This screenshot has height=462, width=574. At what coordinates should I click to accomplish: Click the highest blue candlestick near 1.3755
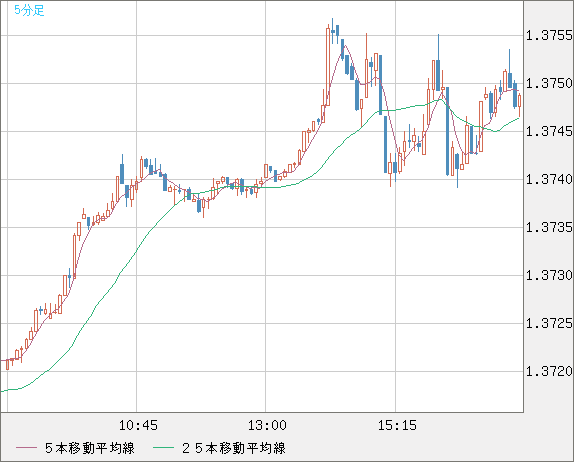pos(332,31)
